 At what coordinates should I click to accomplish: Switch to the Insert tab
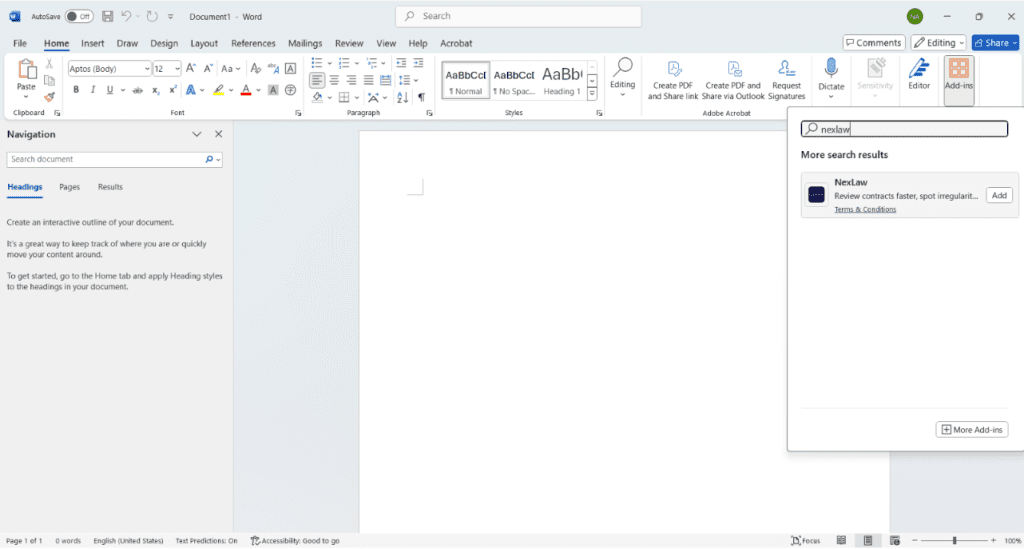93,43
